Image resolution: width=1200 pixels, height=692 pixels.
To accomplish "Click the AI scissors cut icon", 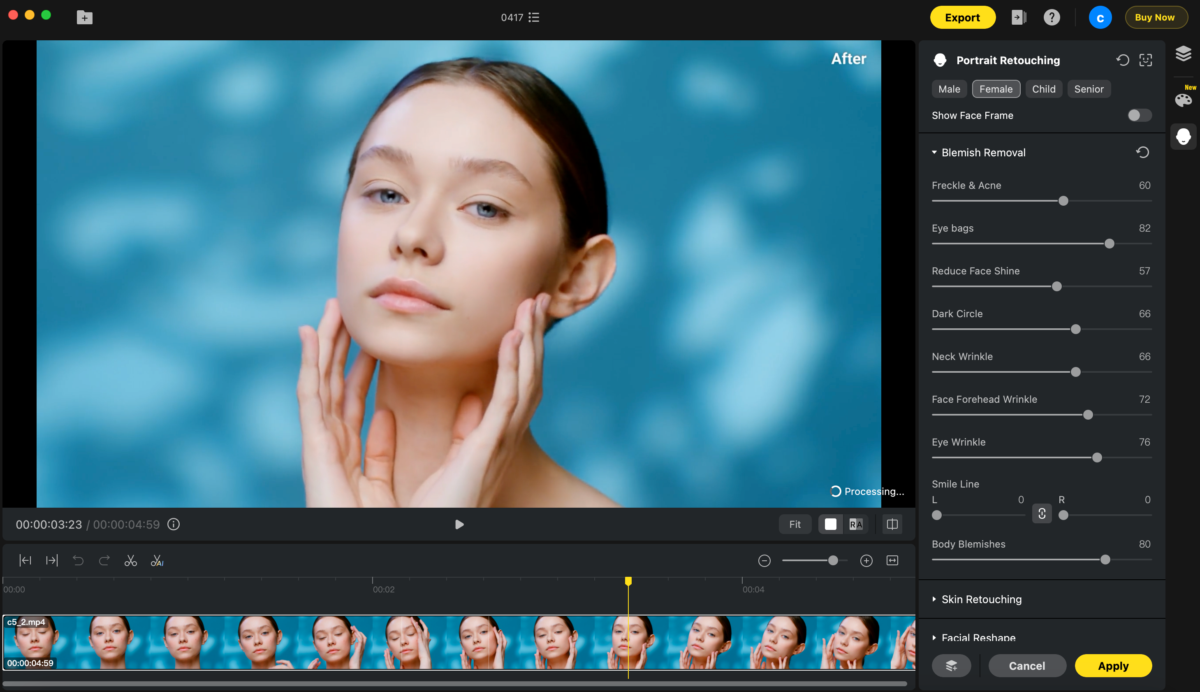I will coord(157,561).
